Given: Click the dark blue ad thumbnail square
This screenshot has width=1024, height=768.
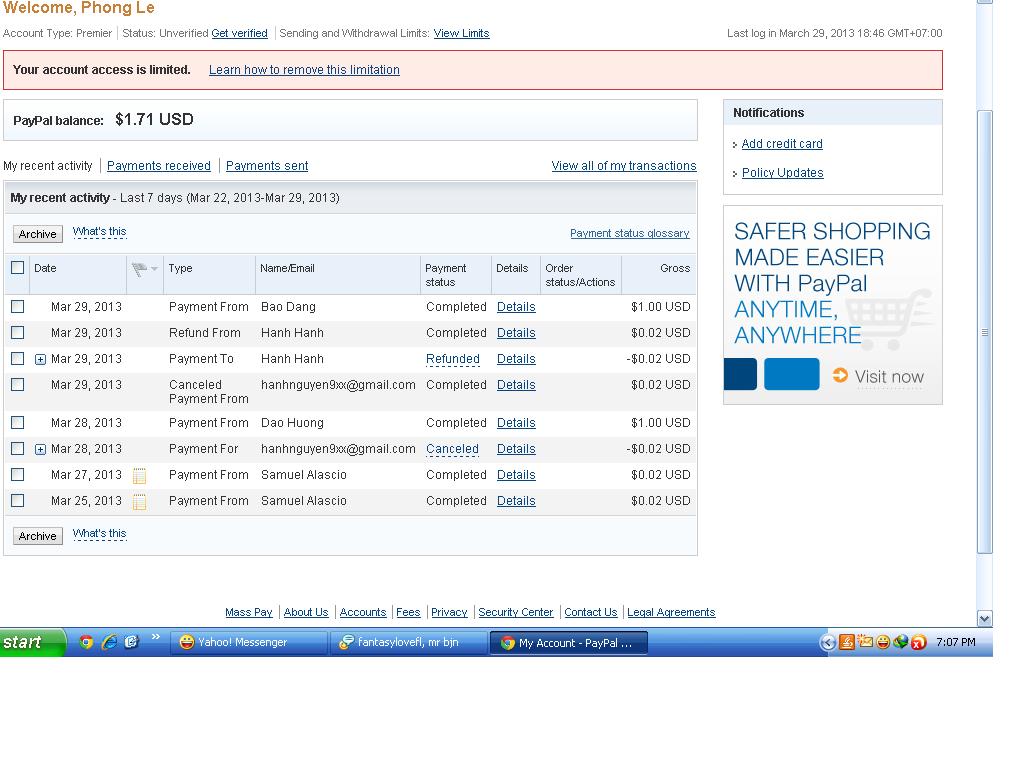Looking at the screenshot, I should point(741,374).
